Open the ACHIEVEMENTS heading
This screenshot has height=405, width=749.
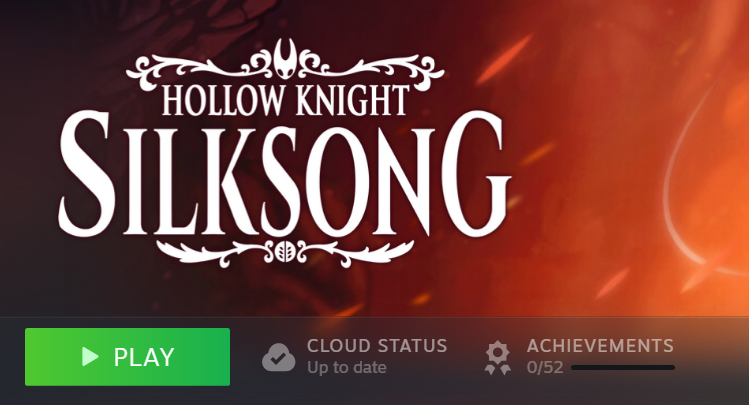tap(600, 346)
